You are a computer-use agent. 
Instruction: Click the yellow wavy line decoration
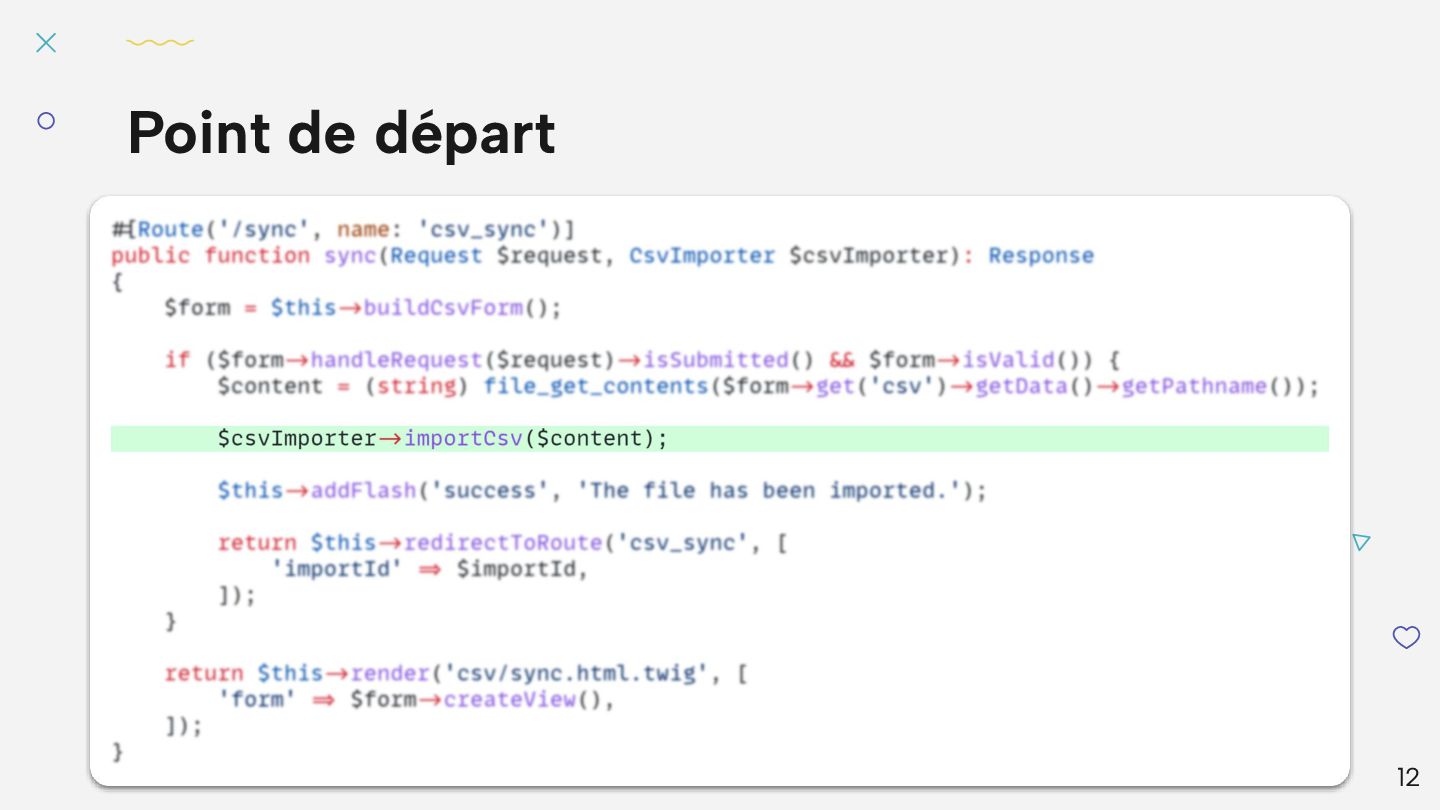(160, 43)
